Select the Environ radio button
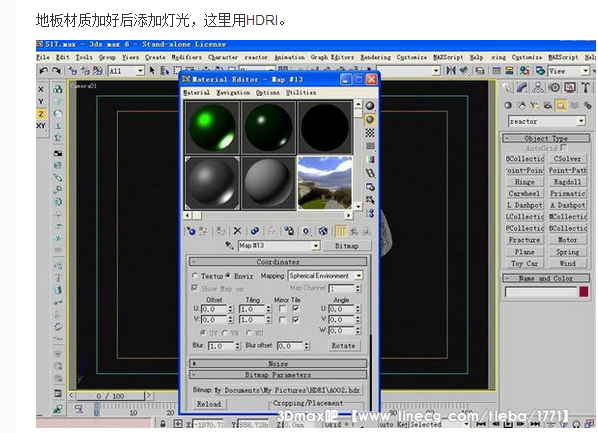This screenshot has width=598, height=433. [x=228, y=275]
